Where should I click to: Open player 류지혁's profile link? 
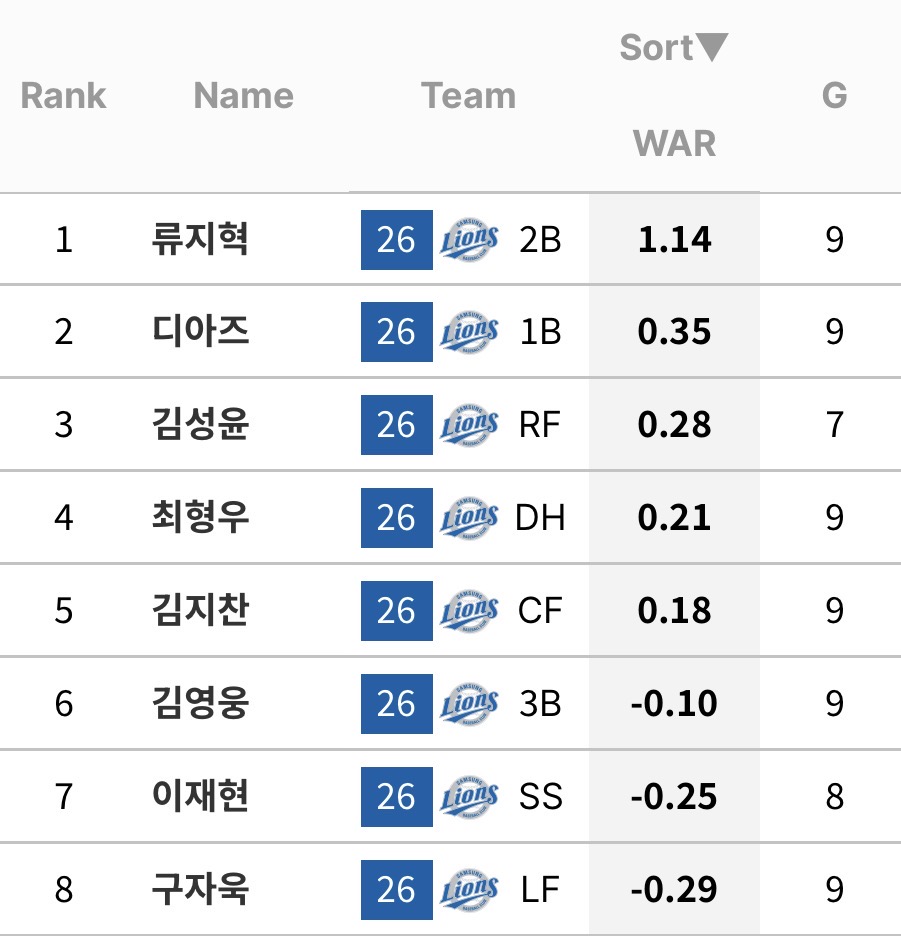199,240
